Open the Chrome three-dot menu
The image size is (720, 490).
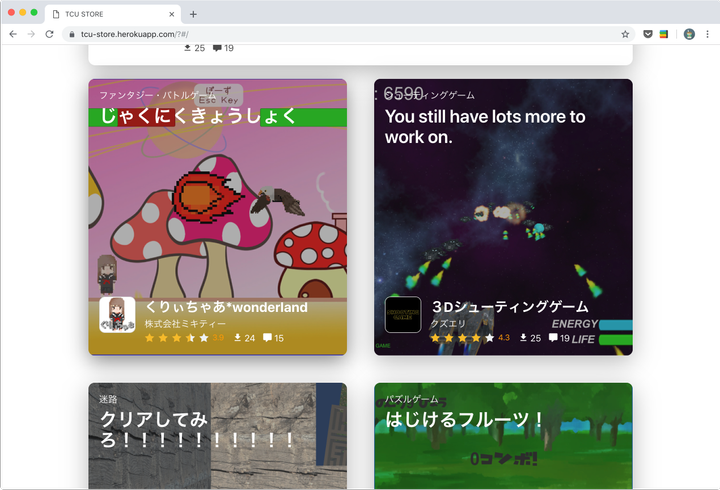pyautogui.click(x=707, y=34)
